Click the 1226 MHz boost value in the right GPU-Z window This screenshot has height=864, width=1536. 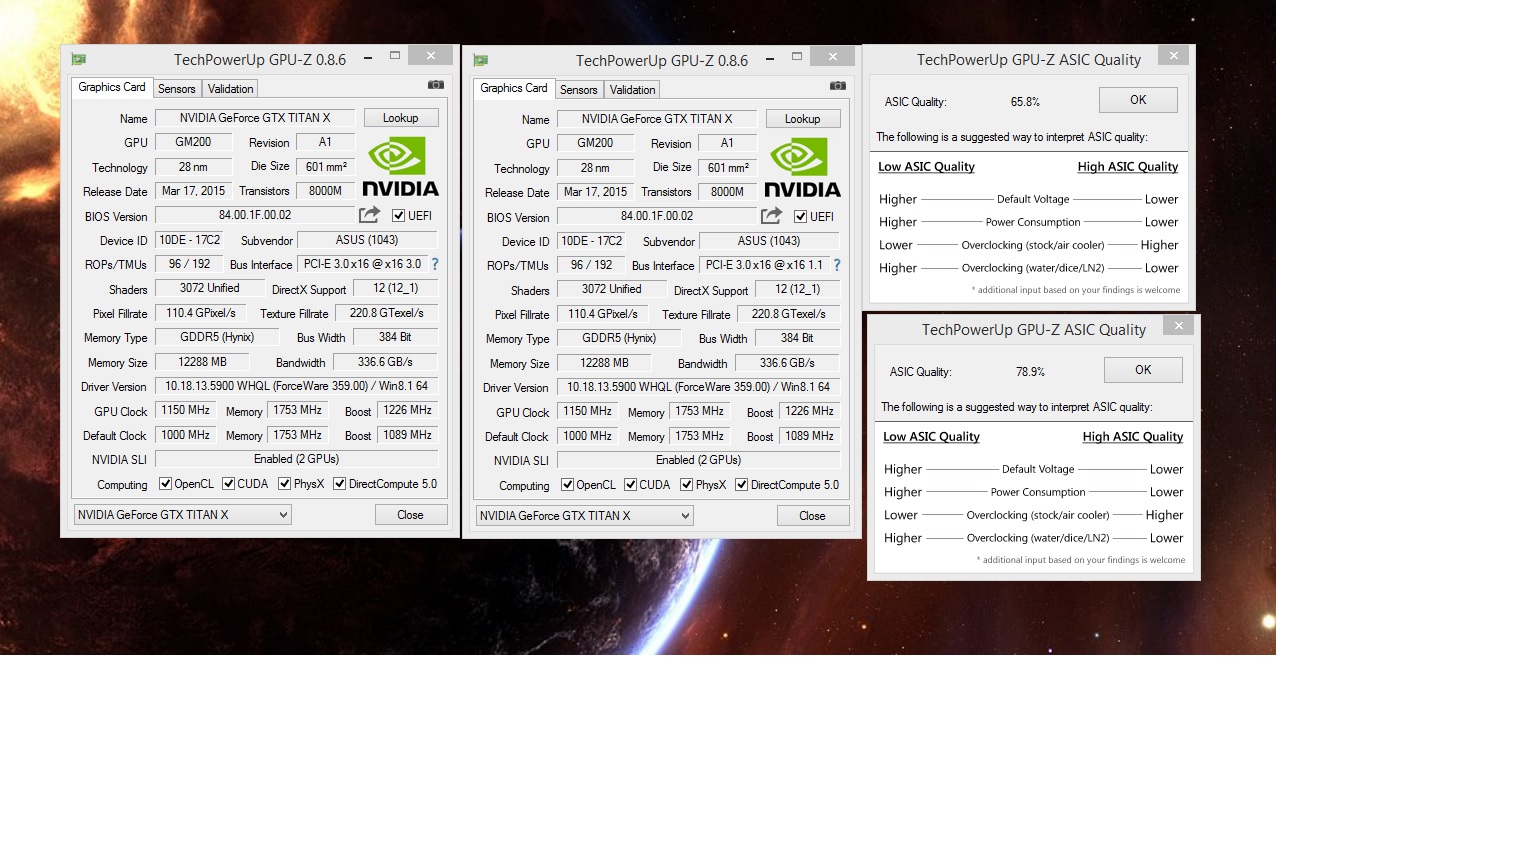coord(810,411)
